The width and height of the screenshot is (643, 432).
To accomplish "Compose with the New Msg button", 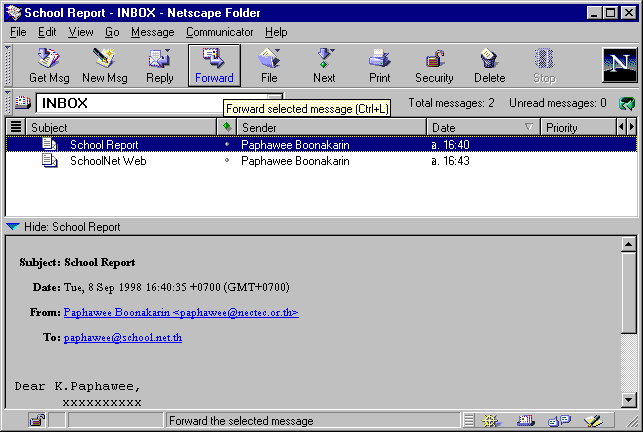I will 105,66.
